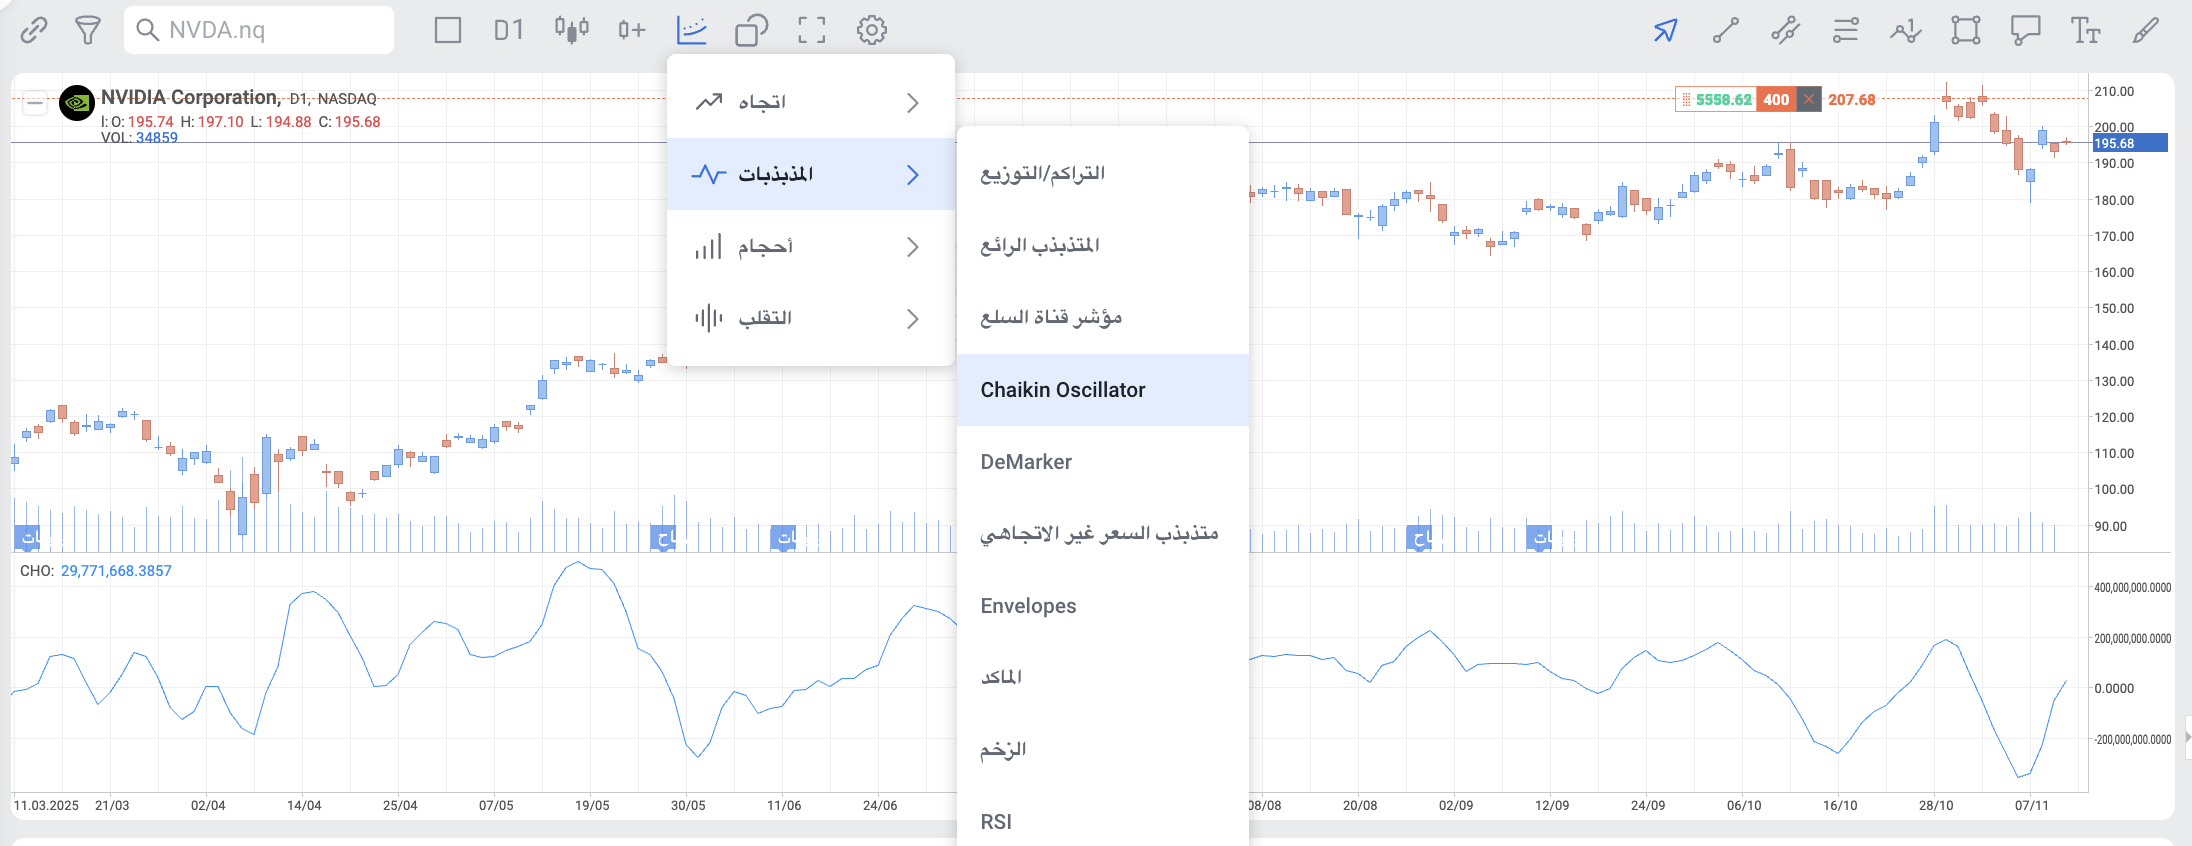Select the cursor arrow tool
This screenshot has width=2192, height=846.
(1665, 30)
